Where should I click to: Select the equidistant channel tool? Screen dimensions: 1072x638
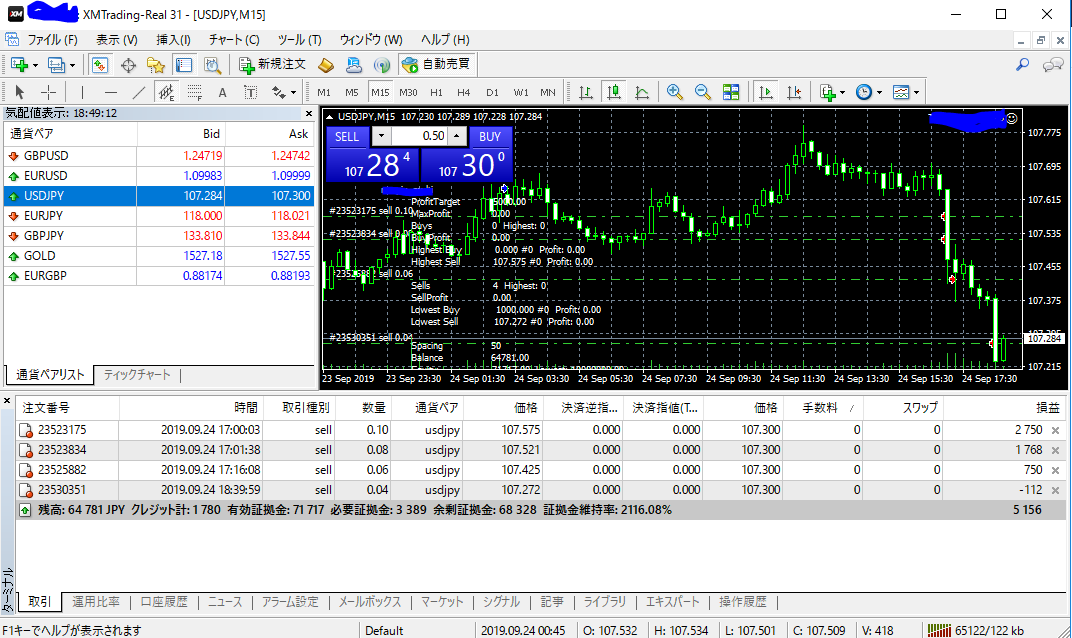coord(166,92)
